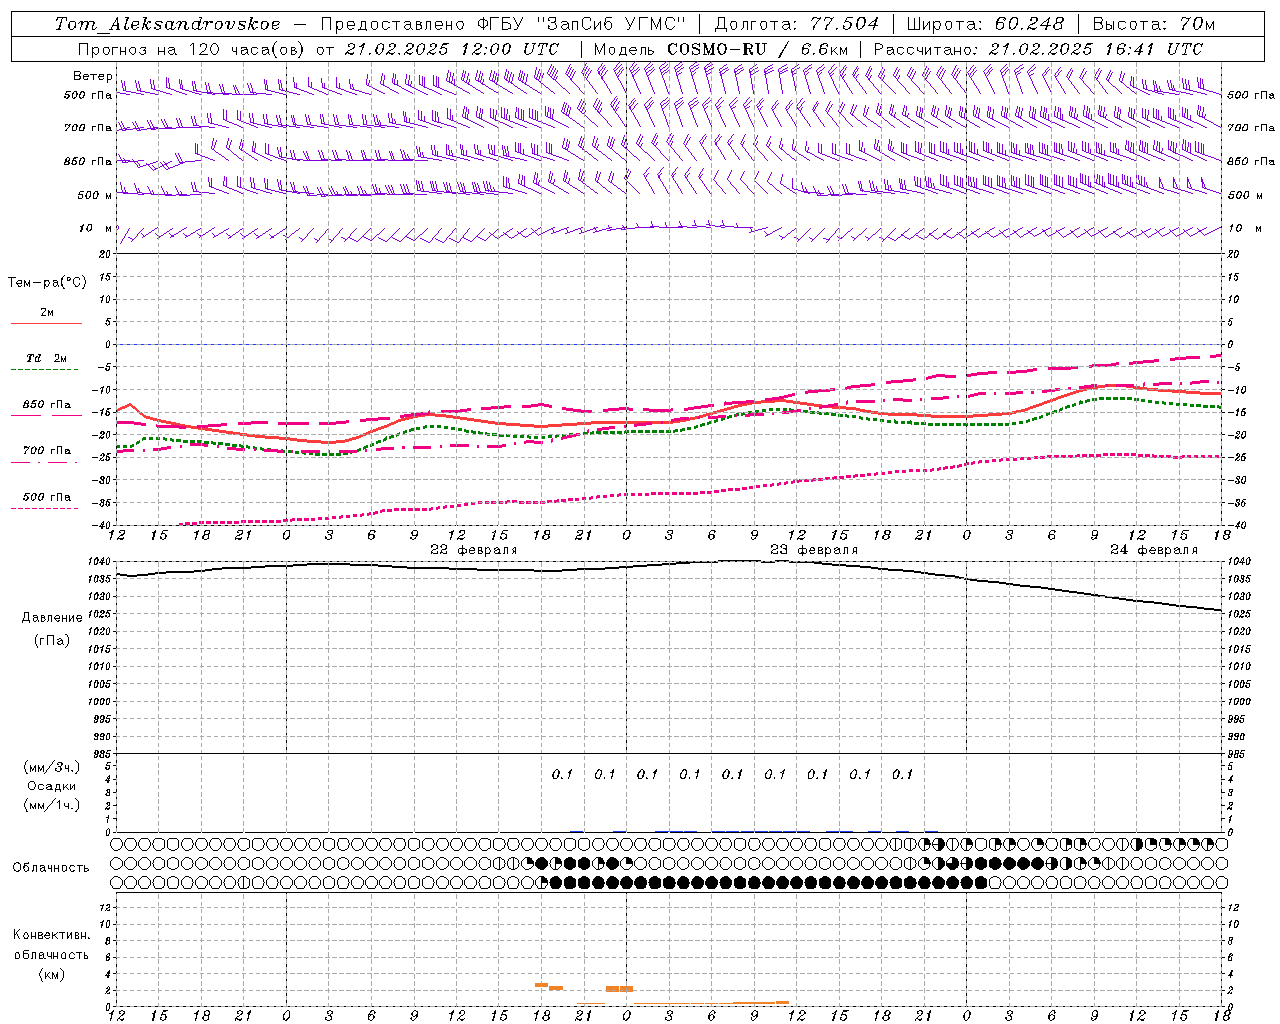Click the "Ветер" wind panel label
This screenshot has width=1280, height=1024.
[92, 76]
